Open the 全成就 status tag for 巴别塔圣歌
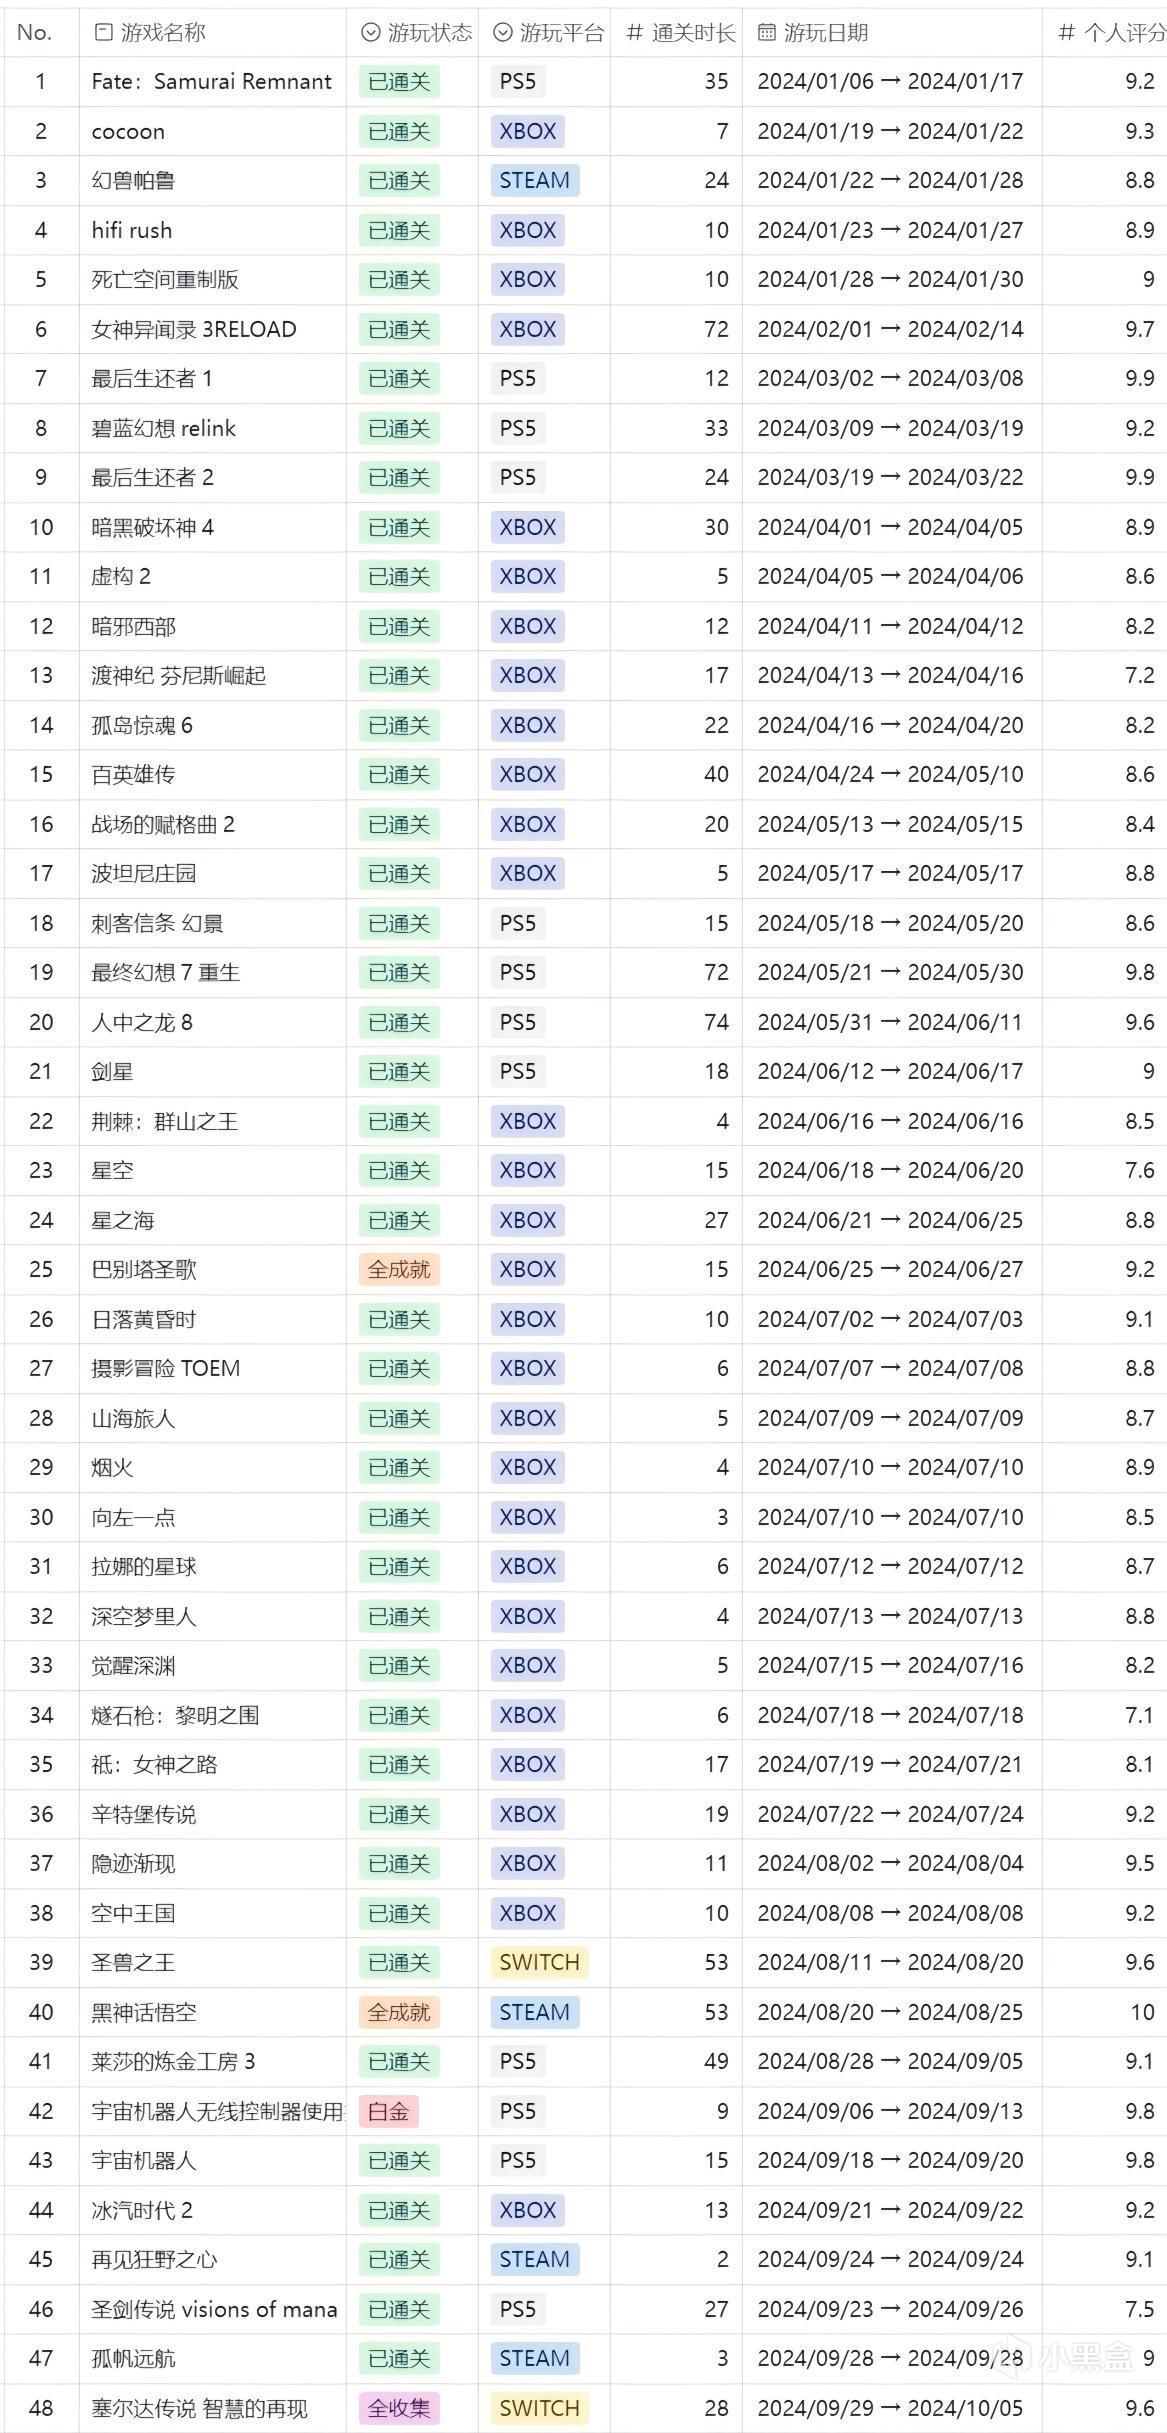This screenshot has width=1167, height=2433. [x=398, y=1269]
